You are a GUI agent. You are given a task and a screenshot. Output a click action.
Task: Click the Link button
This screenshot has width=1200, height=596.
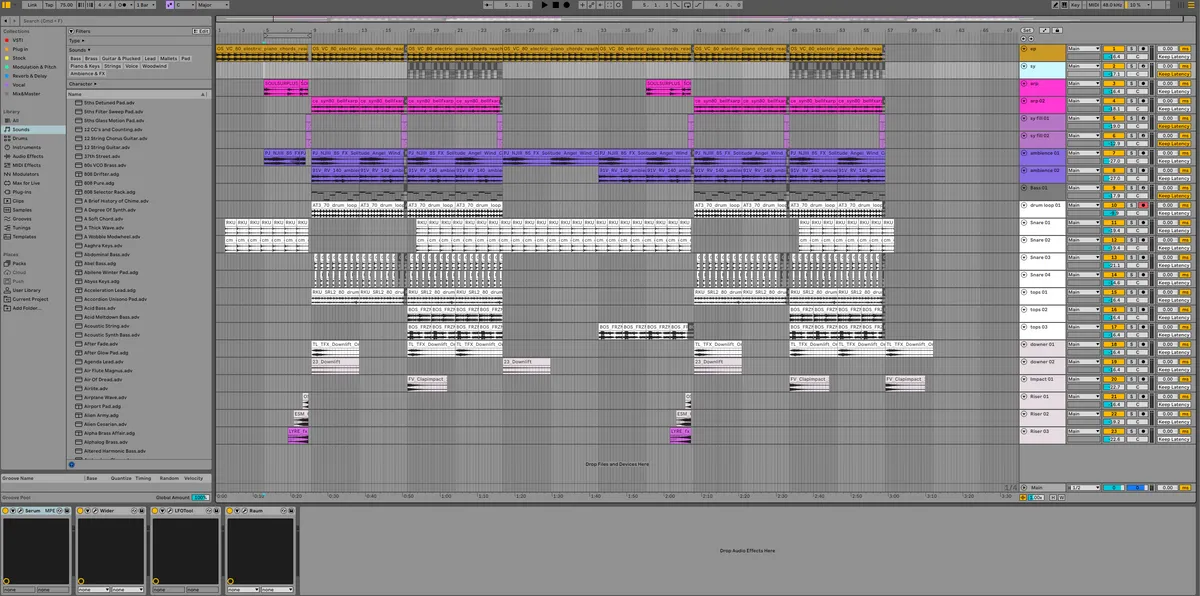coord(32,5)
